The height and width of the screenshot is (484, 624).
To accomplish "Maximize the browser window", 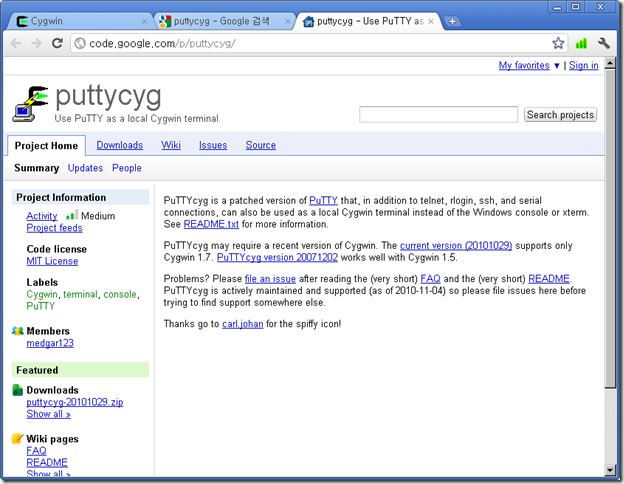I will coord(575,7).
